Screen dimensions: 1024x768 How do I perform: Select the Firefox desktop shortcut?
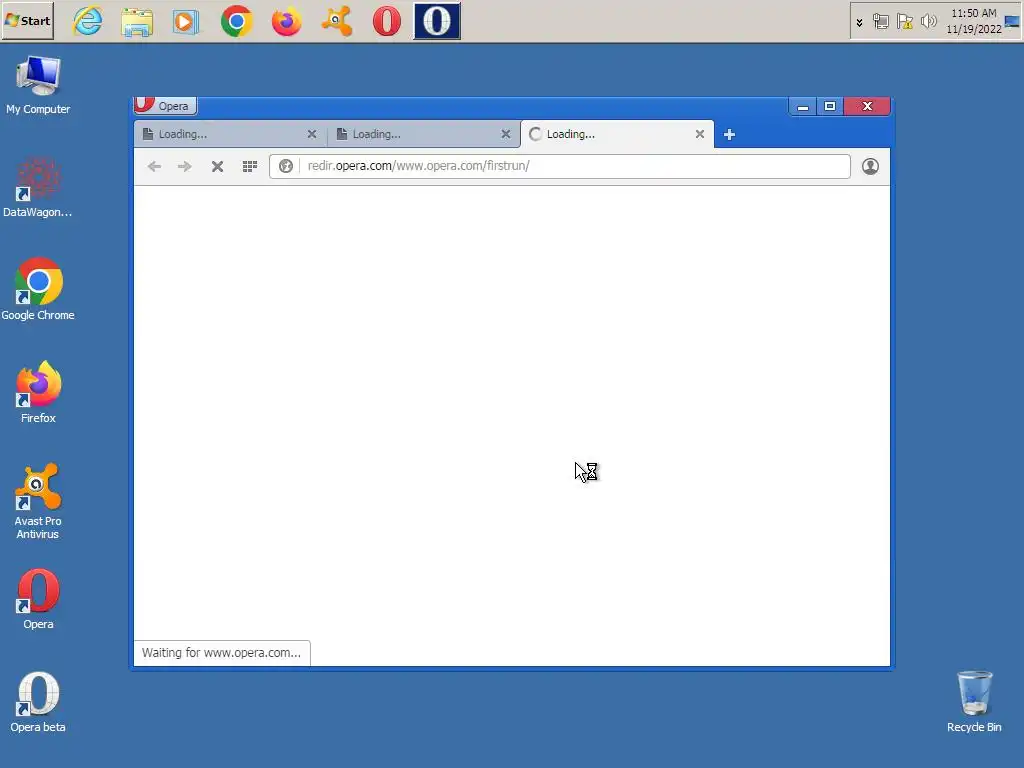38,392
